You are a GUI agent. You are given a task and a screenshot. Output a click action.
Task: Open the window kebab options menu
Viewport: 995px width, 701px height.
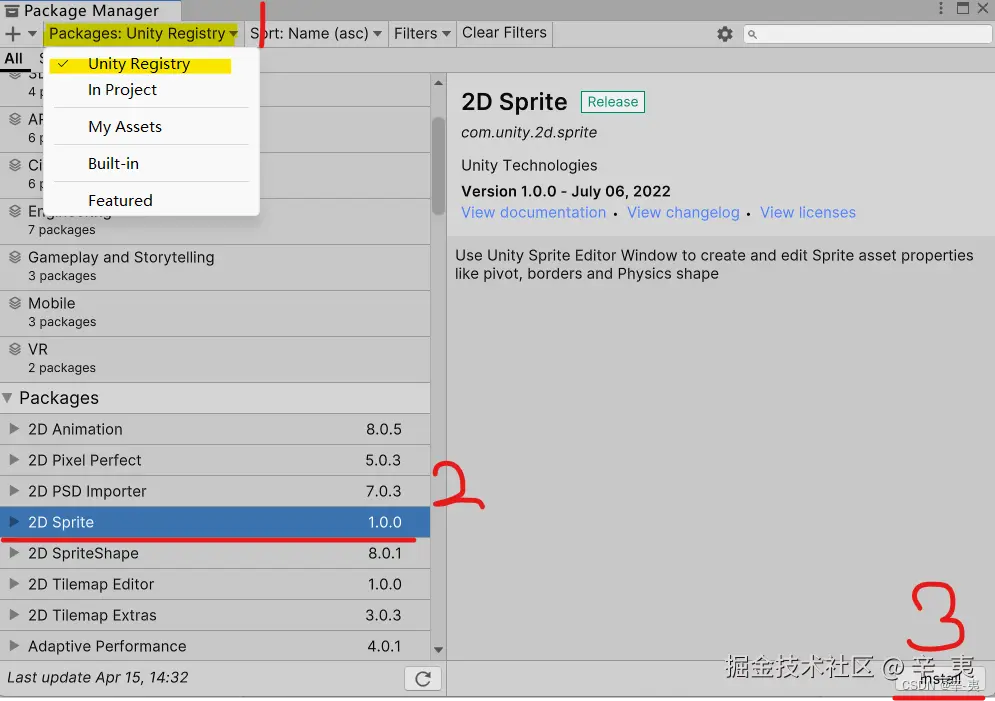(941, 8)
